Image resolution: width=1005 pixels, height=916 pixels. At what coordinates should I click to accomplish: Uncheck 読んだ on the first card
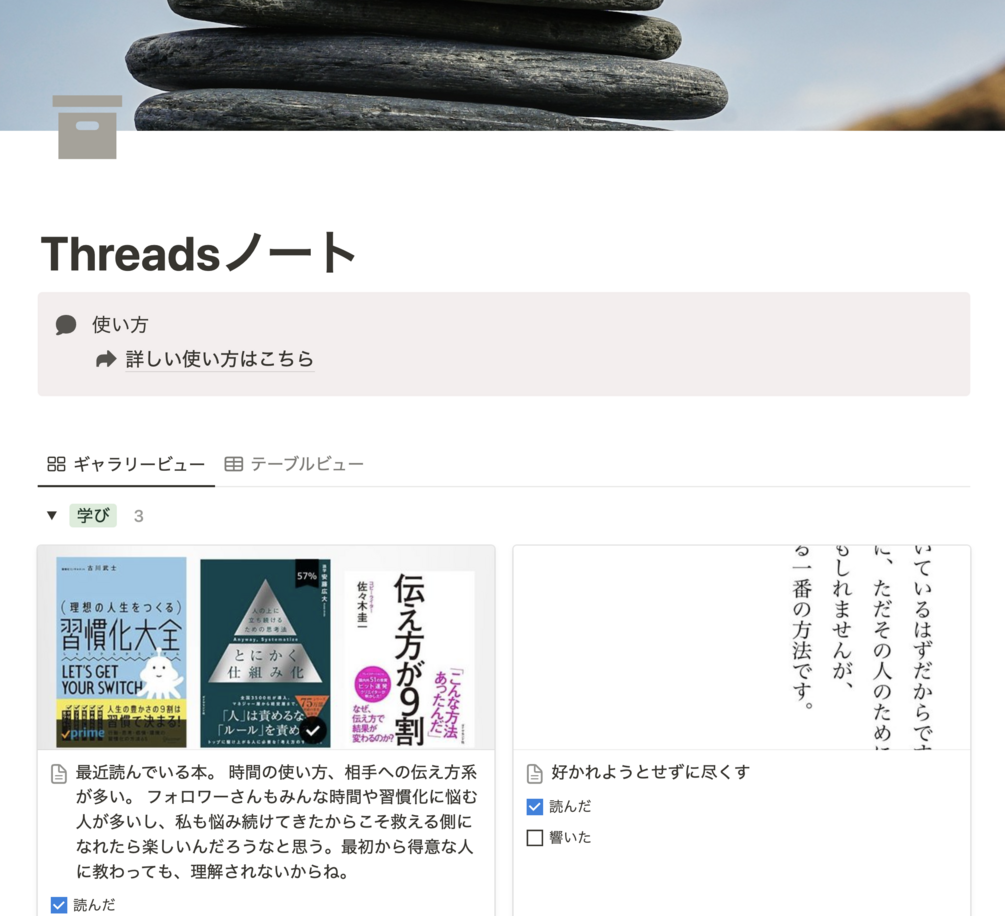click(x=59, y=905)
